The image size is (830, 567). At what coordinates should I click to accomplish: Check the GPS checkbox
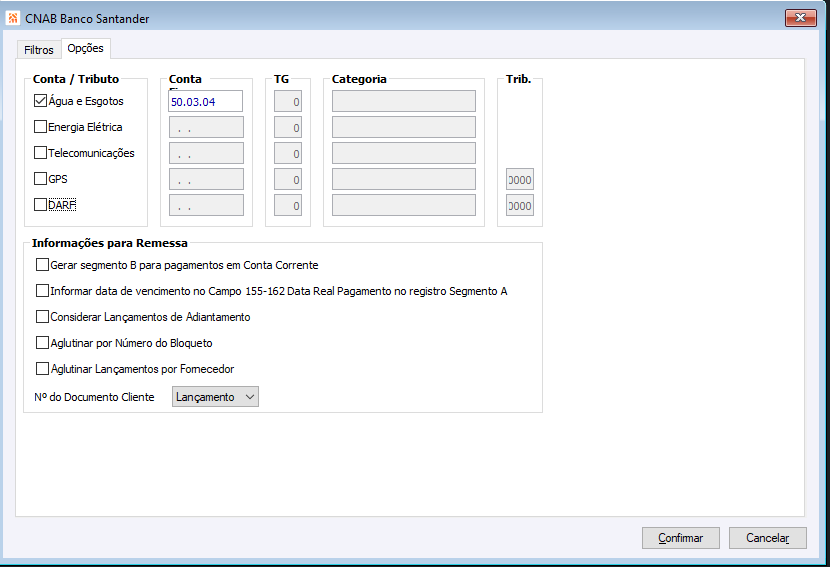tap(40, 178)
